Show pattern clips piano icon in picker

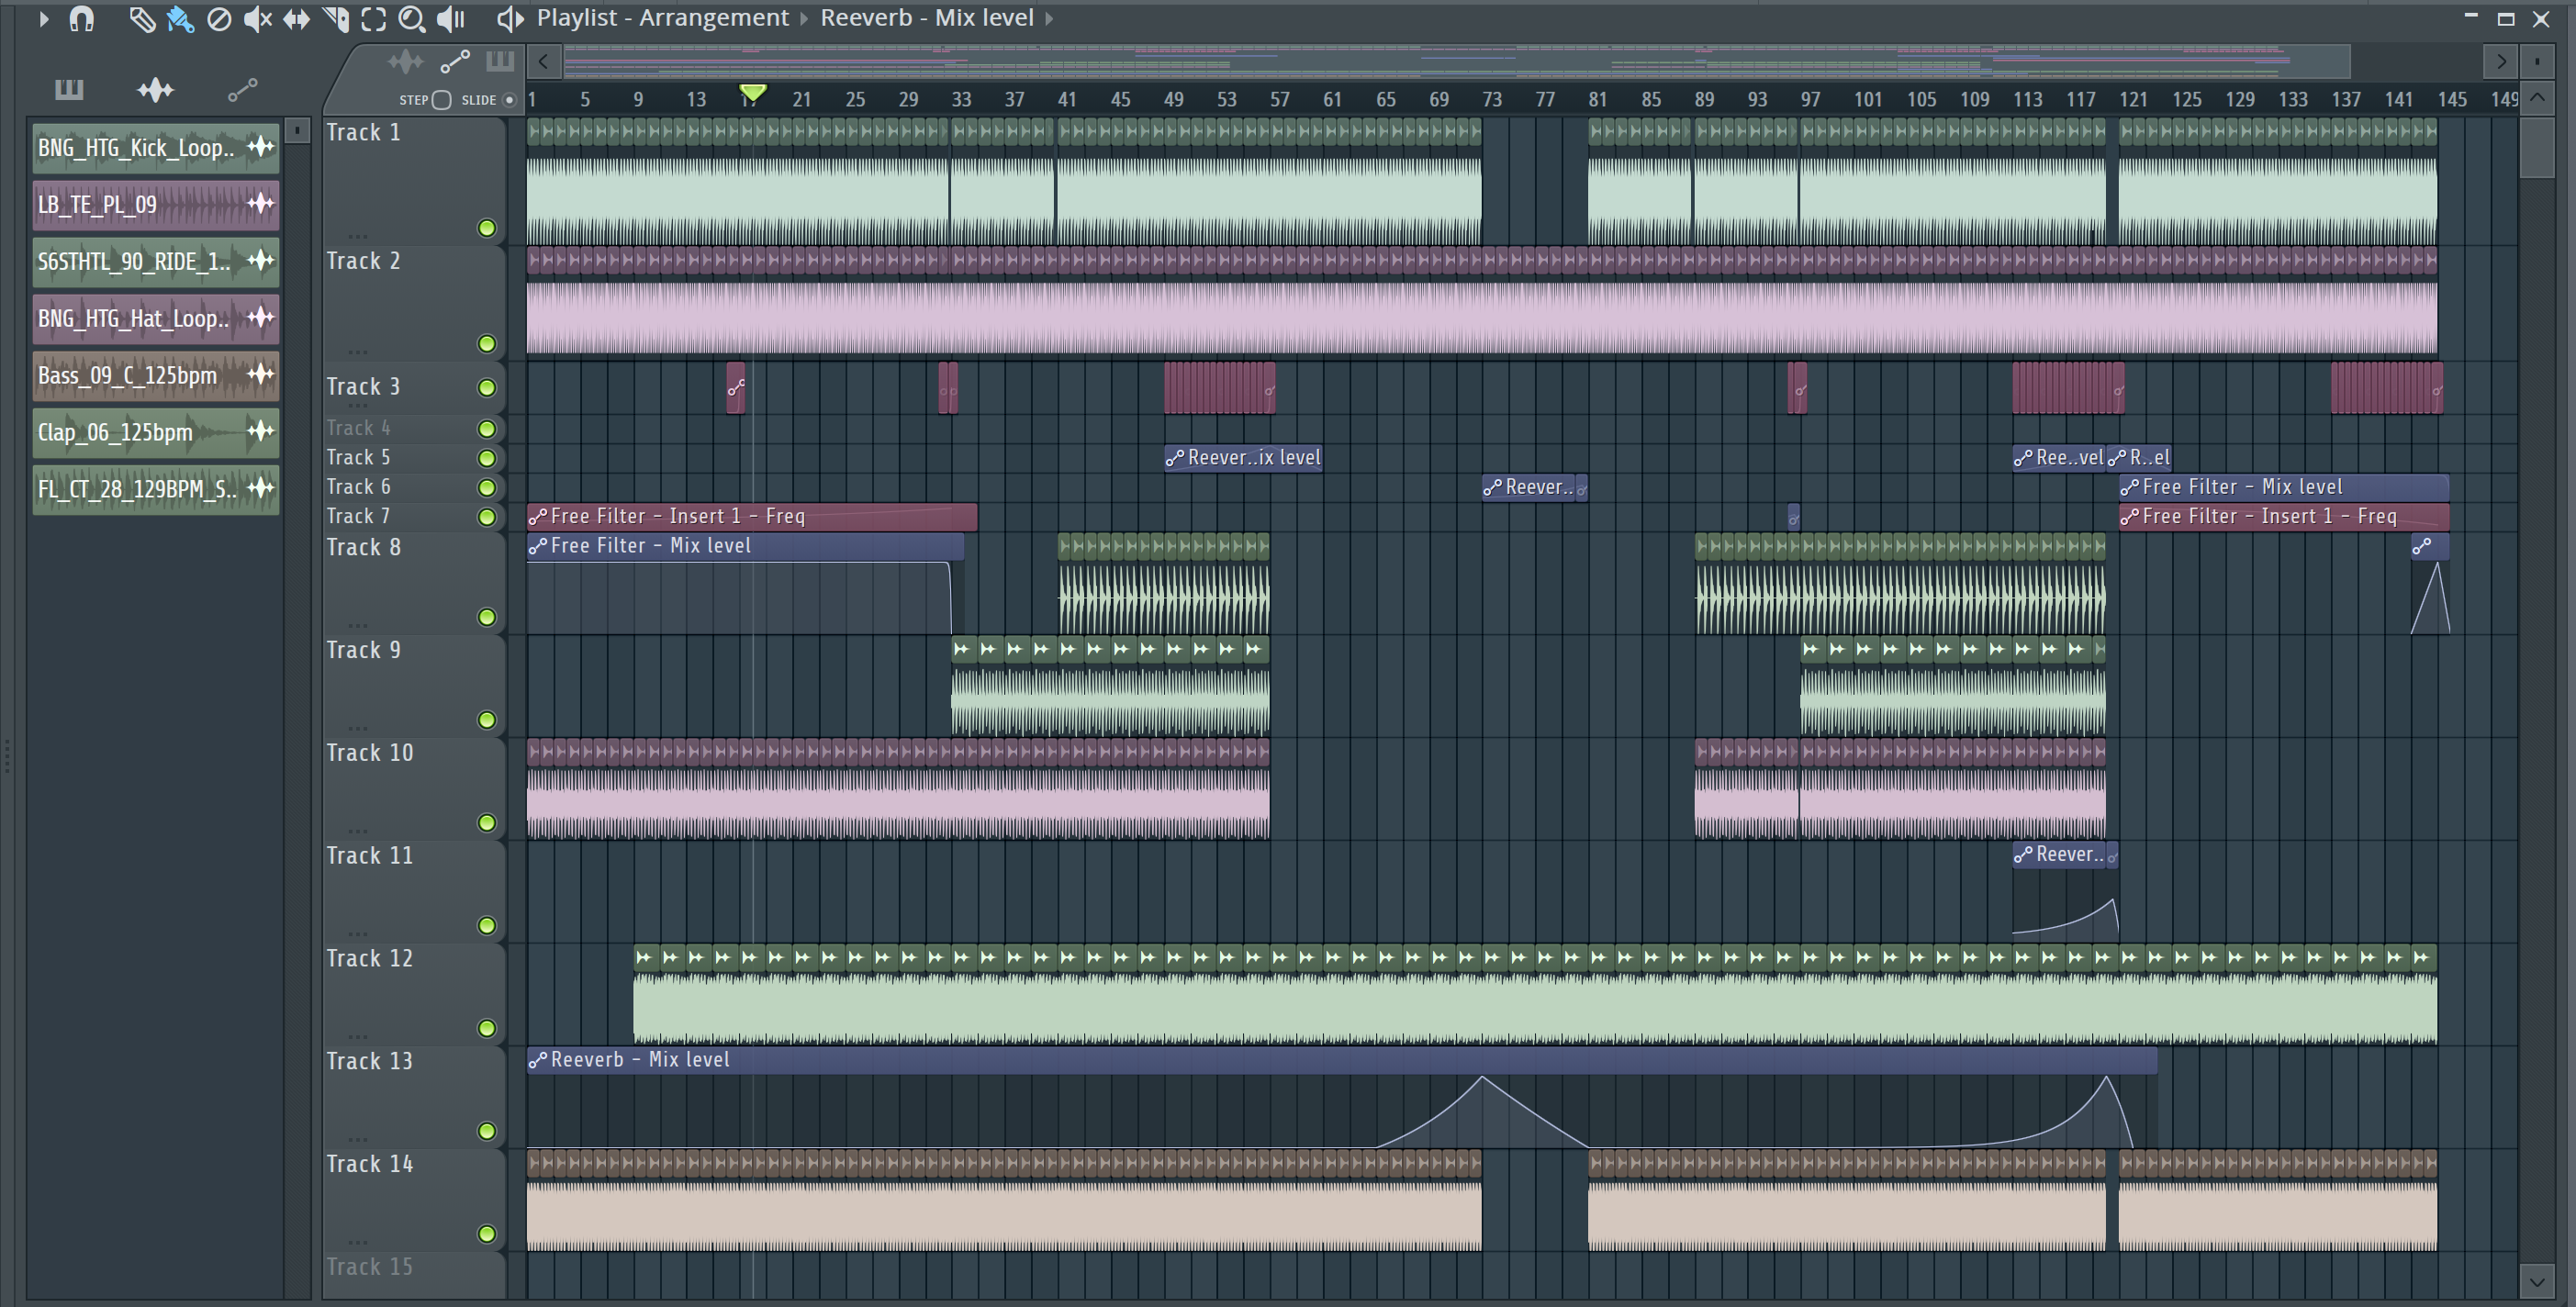69,90
